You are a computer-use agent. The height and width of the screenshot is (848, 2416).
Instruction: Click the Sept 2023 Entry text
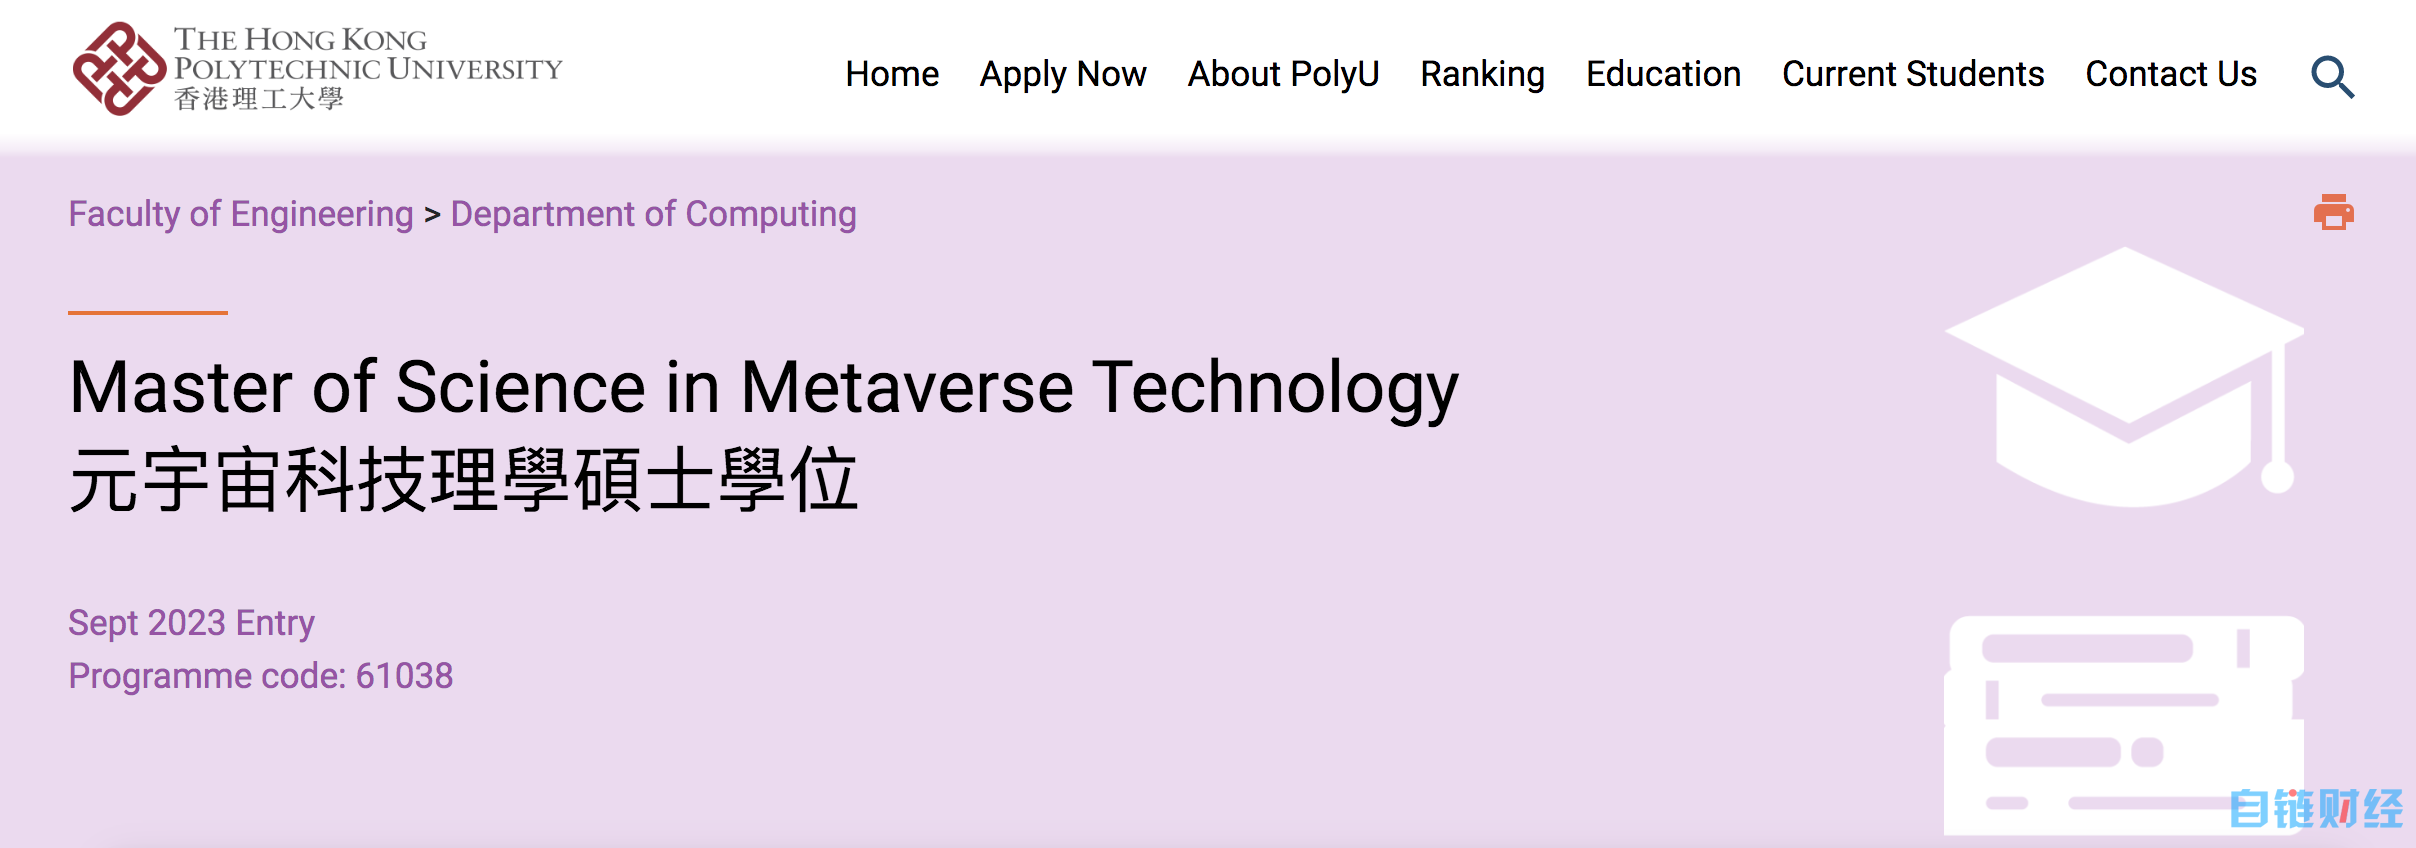point(191,623)
